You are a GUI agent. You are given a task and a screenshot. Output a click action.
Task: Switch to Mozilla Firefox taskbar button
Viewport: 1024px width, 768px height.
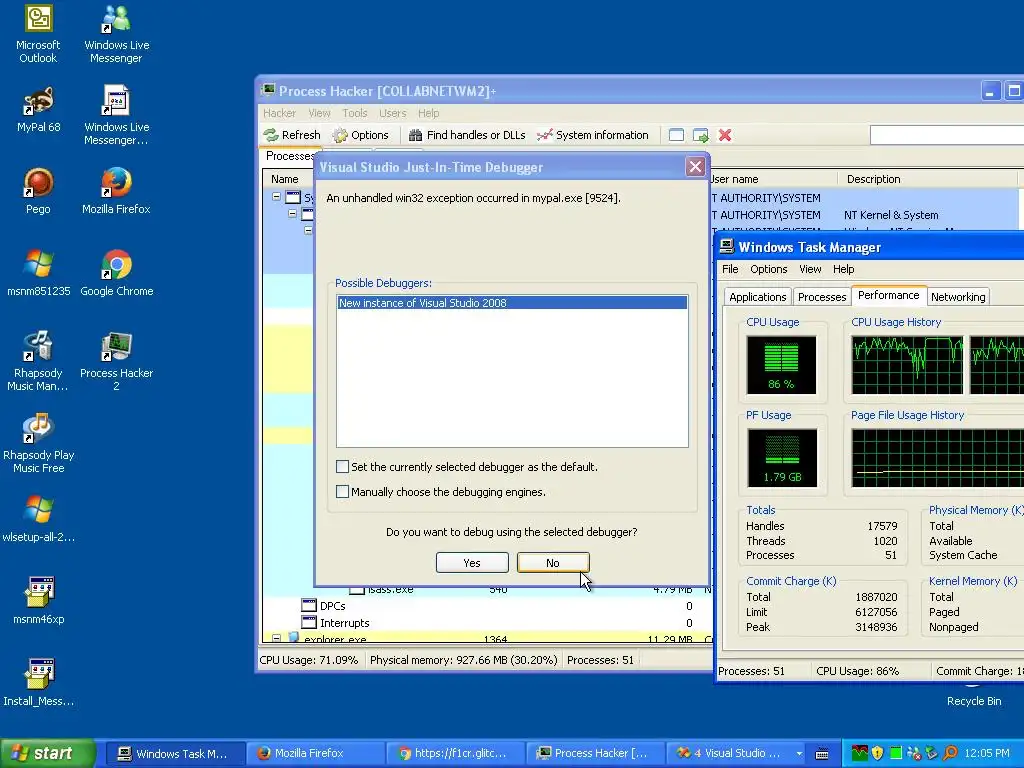tap(316, 753)
